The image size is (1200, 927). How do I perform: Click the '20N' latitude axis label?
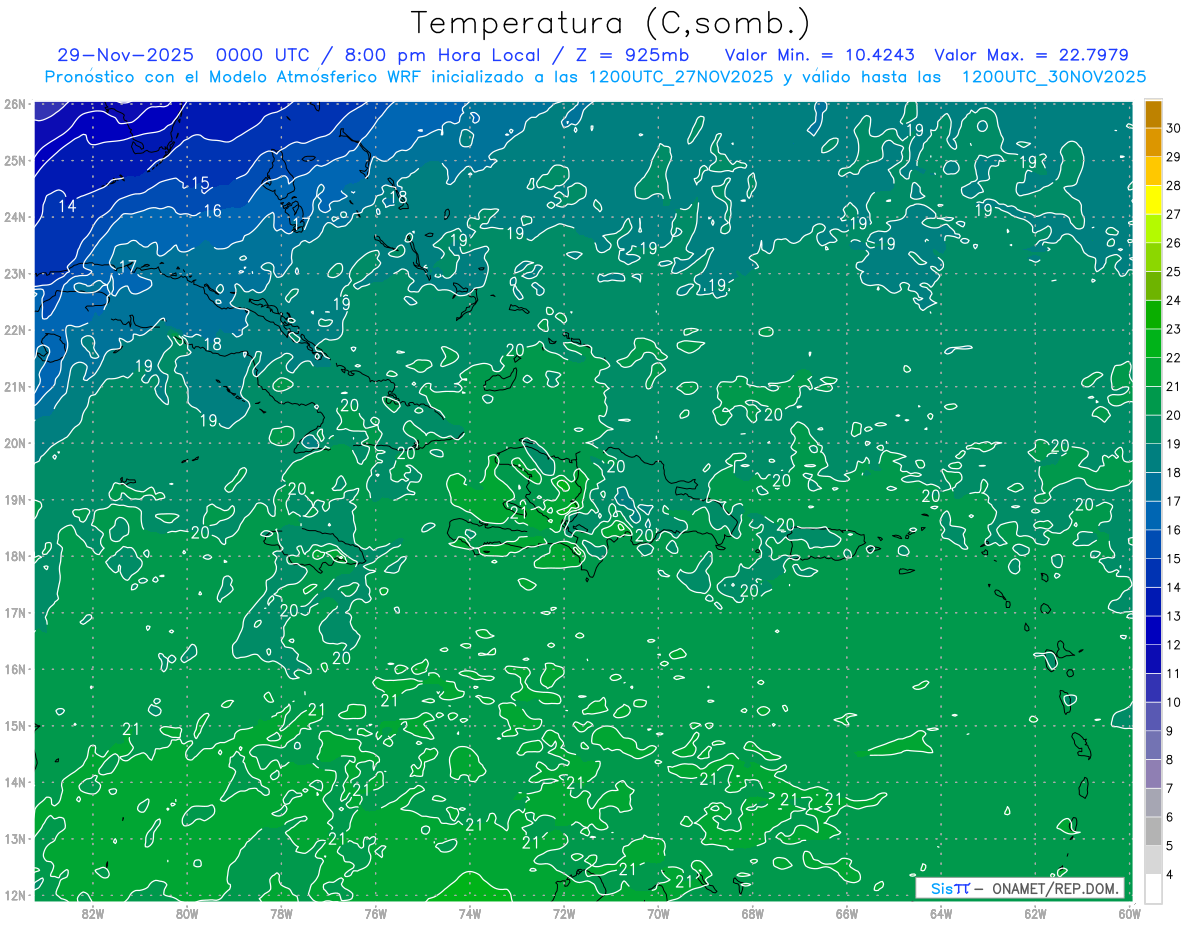14,443
